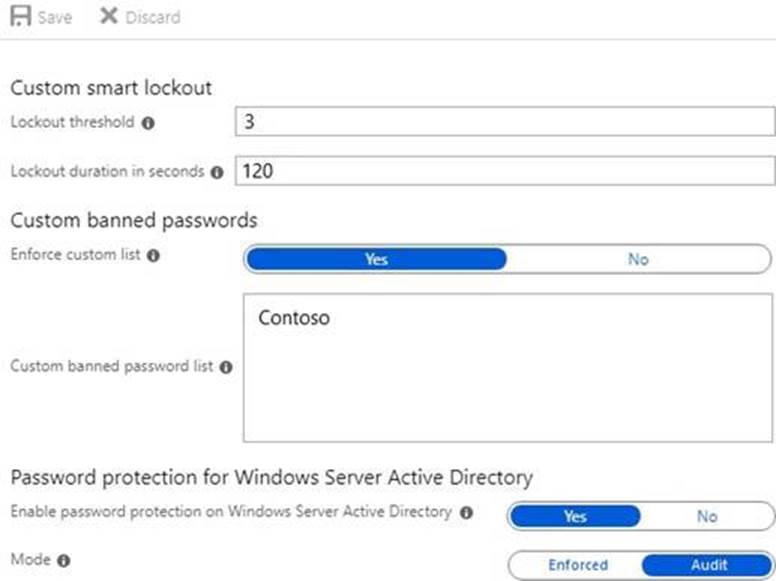Image resolution: width=776 pixels, height=581 pixels.
Task: Set Enforce custom list to Yes
Action: click(x=376, y=259)
